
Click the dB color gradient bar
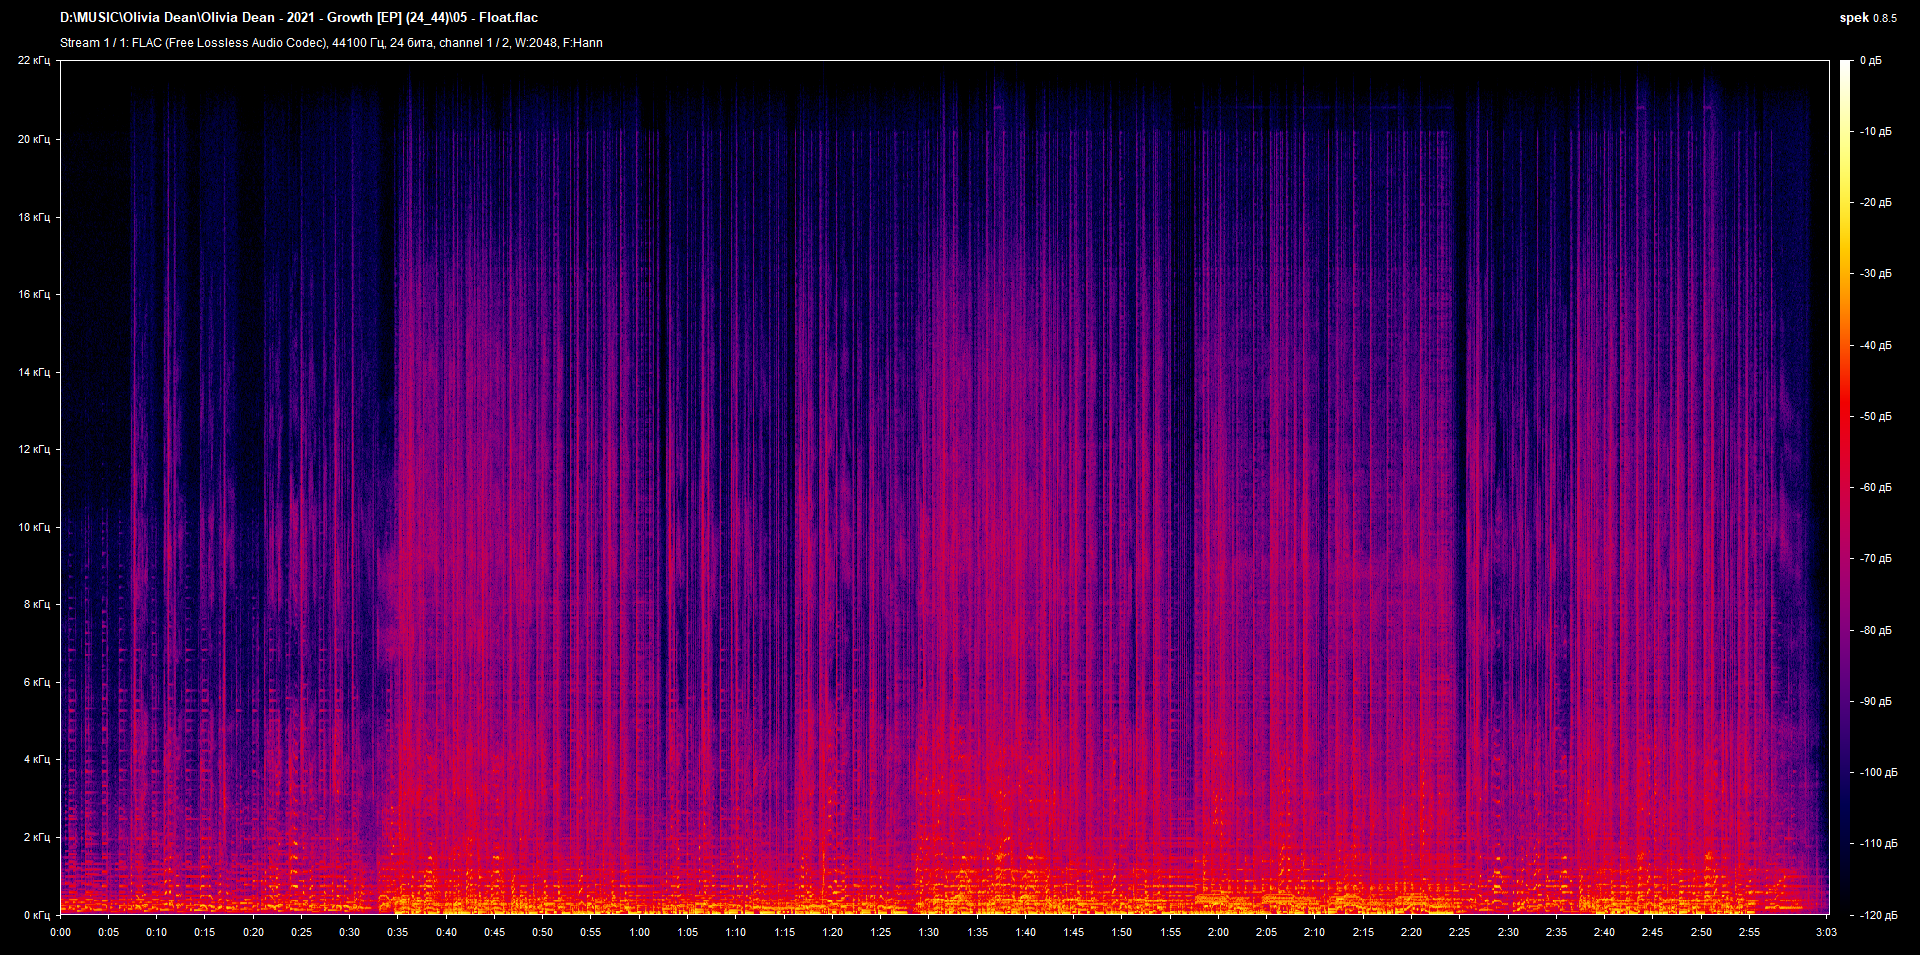pos(1845,487)
